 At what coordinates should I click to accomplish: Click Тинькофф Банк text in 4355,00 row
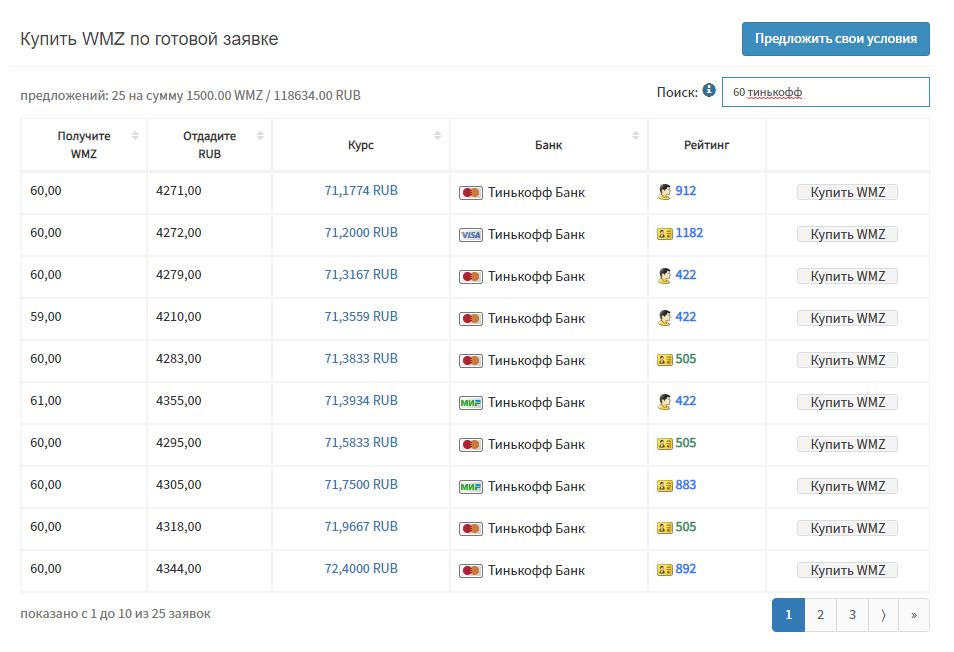[536, 403]
